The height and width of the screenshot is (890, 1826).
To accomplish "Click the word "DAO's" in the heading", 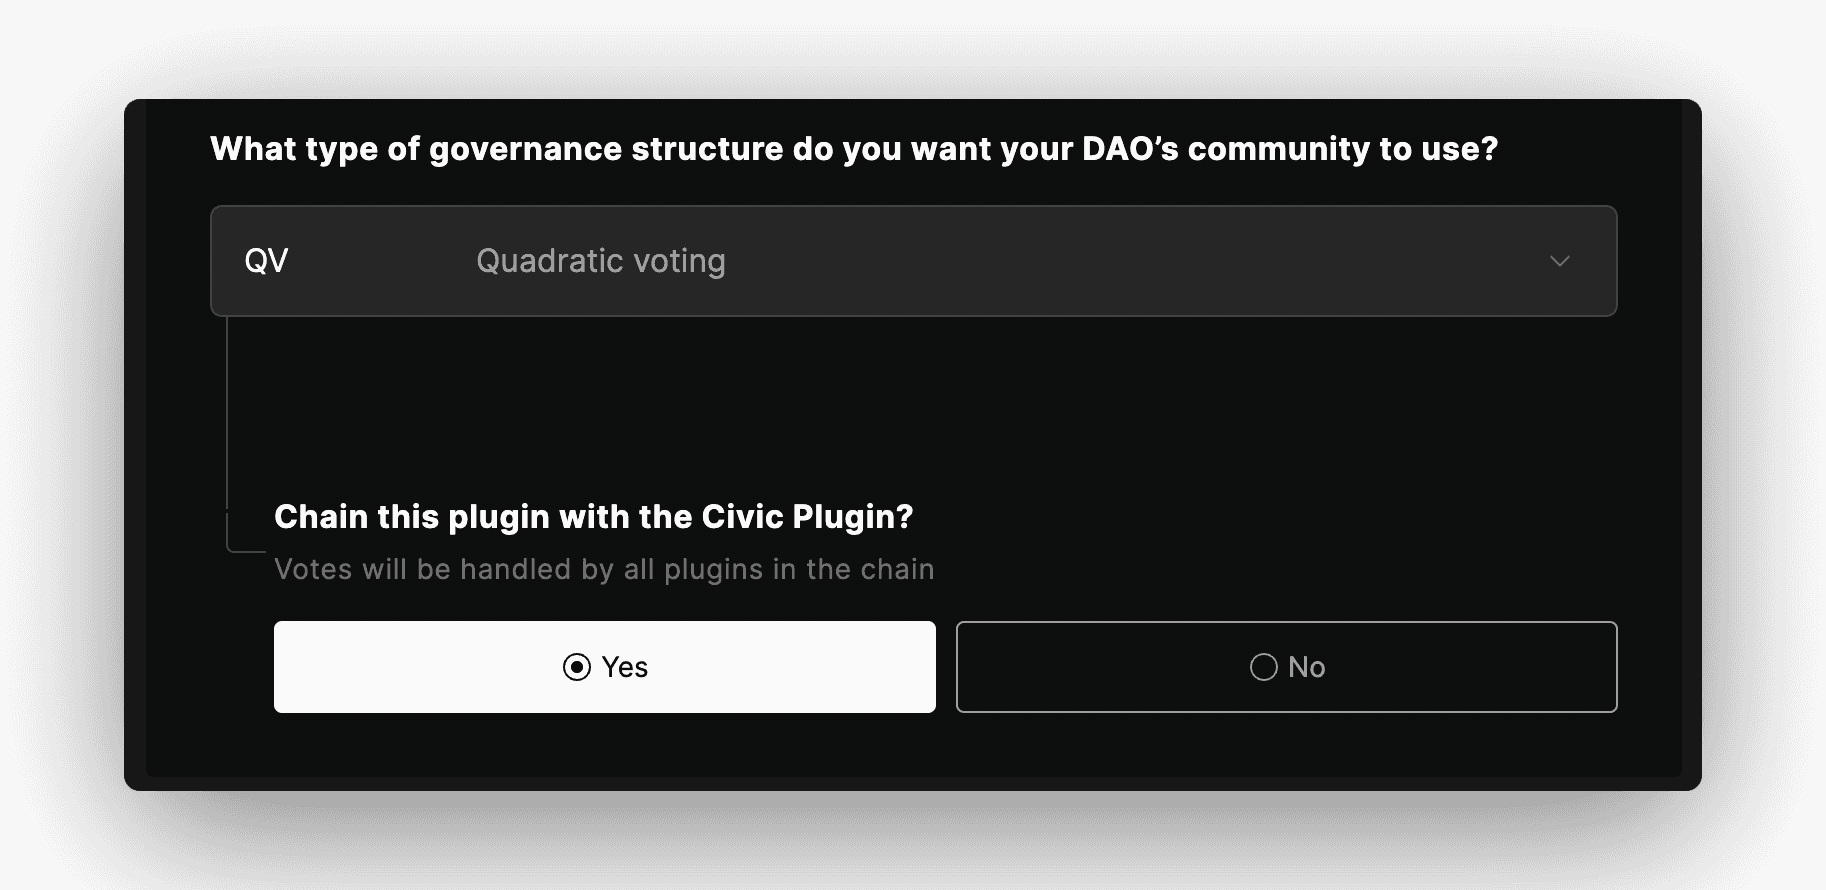I will [1130, 149].
